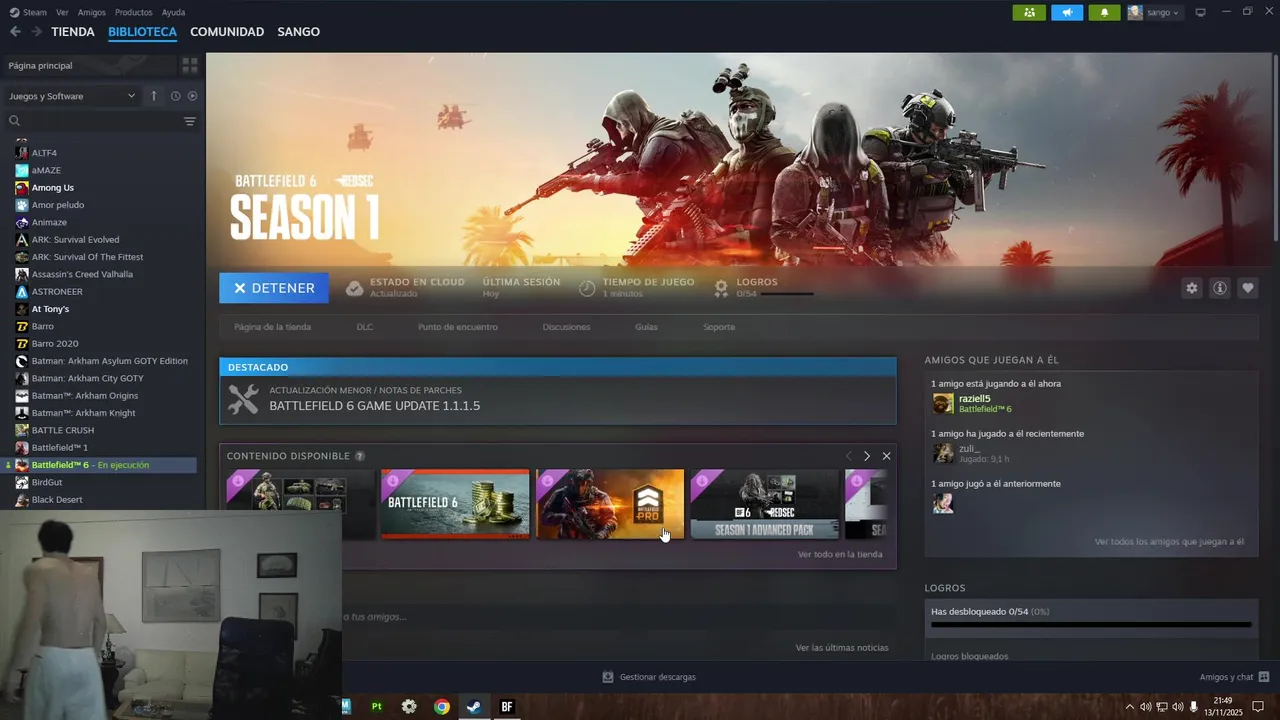This screenshot has width=1280, height=720.
Task: Open Discusiones link
Action: tap(566, 327)
